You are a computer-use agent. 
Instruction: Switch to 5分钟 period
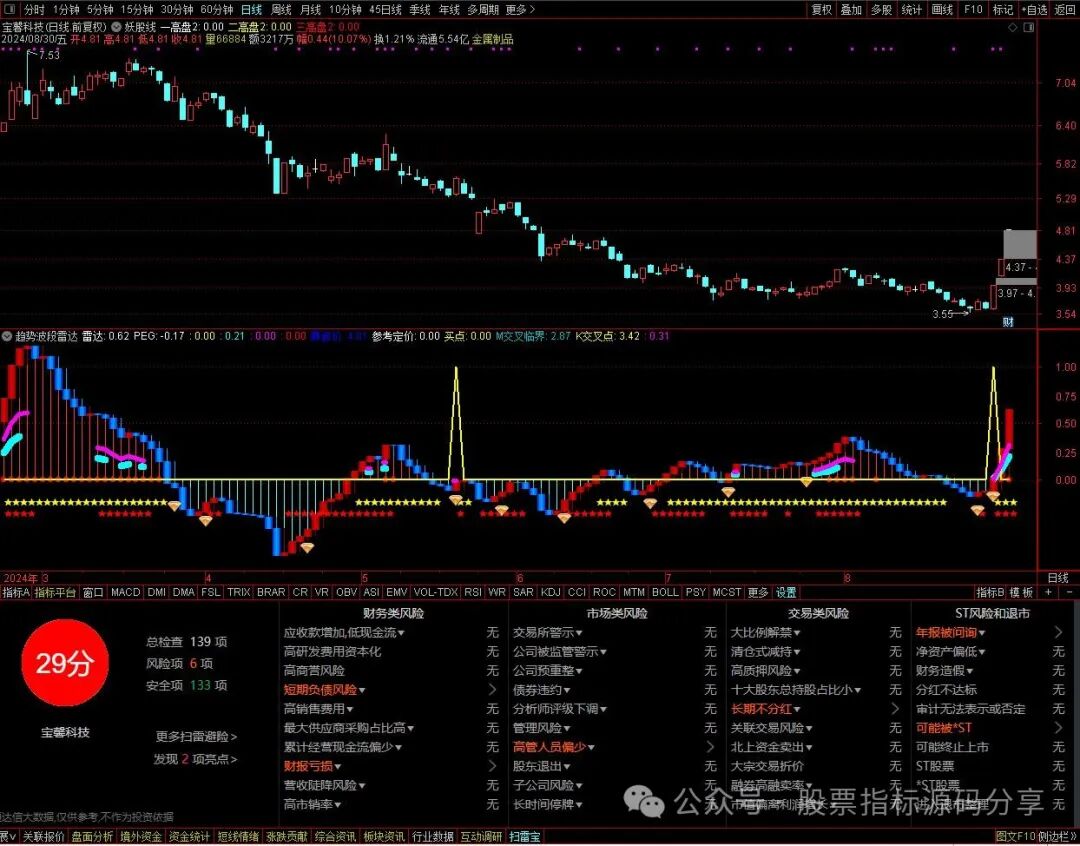pos(101,10)
